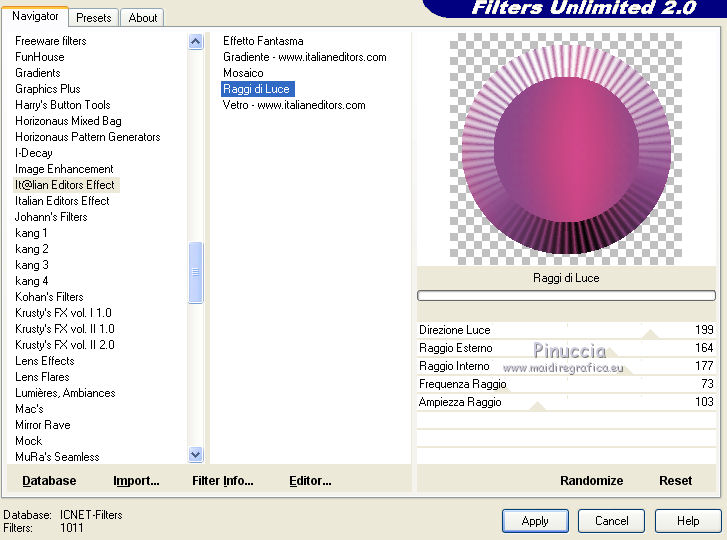Select Harry's Button Tools category
This screenshot has width=727, height=540.
(x=63, y=105)
